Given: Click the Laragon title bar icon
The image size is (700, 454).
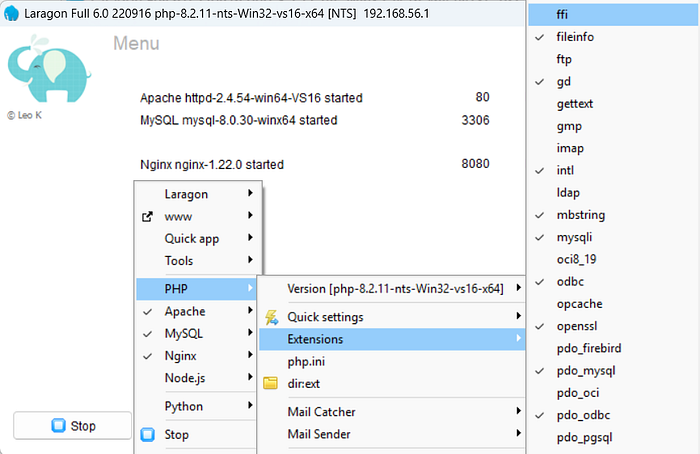Looking at the screenshot, I should 12,13.
